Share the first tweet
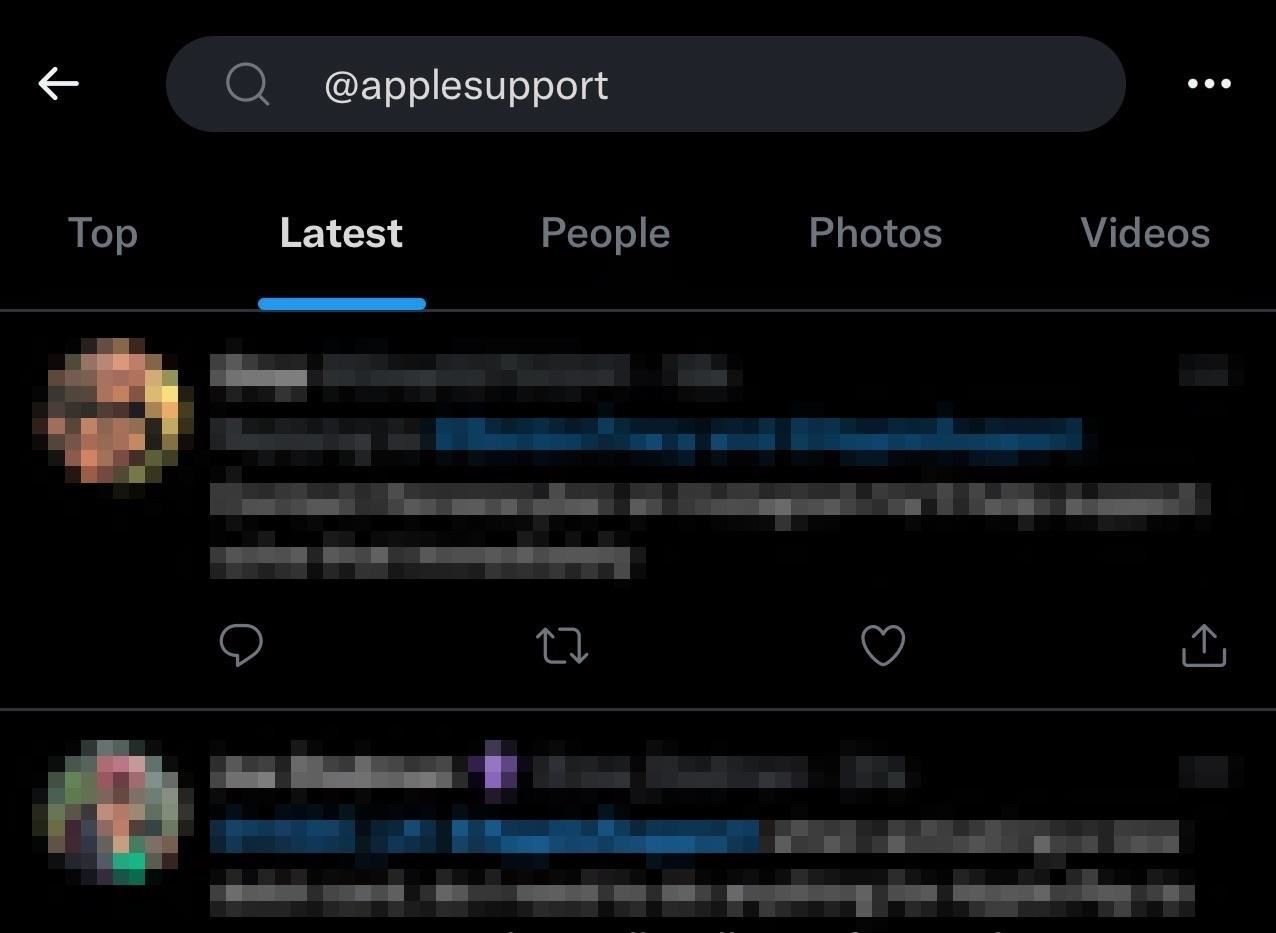Image resolution: width=1276 pixels, height=933 pixels. coord(1204,645)
